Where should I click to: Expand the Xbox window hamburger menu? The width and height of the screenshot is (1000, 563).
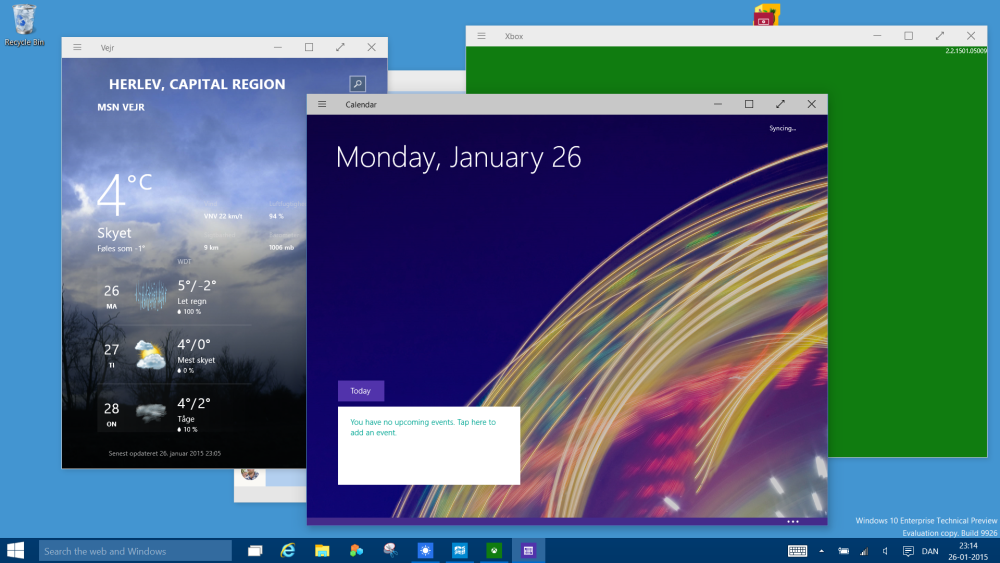point(482,36)
